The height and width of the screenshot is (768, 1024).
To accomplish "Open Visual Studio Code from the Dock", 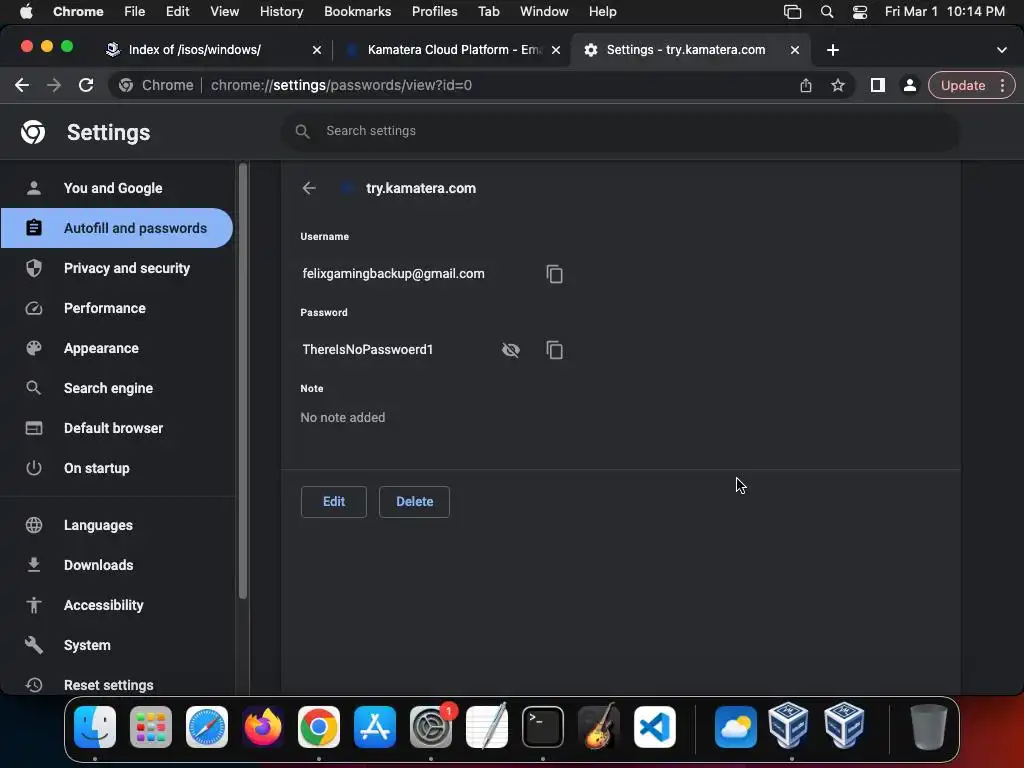I will coord(655,727).
